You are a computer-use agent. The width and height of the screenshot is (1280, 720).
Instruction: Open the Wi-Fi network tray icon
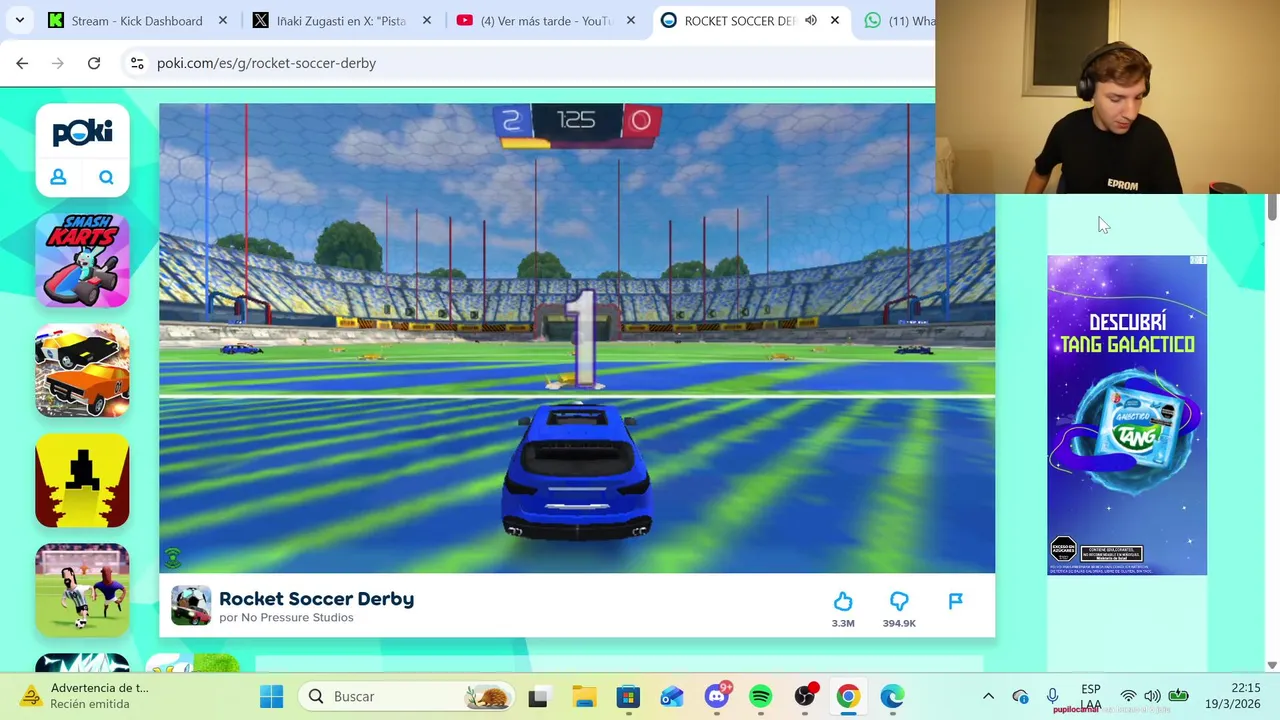pyautogui.click(x=1128, y=696)
